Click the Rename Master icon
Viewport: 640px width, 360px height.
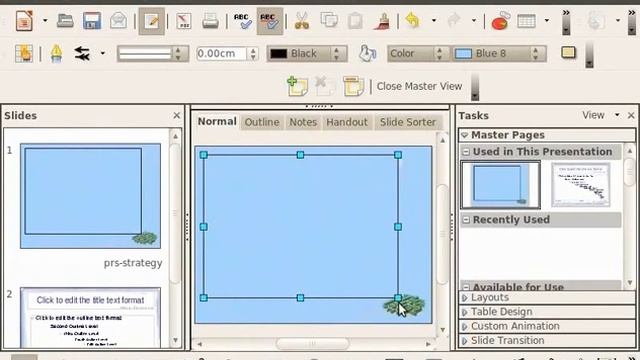pyautogui.click(x=353, y=86)
